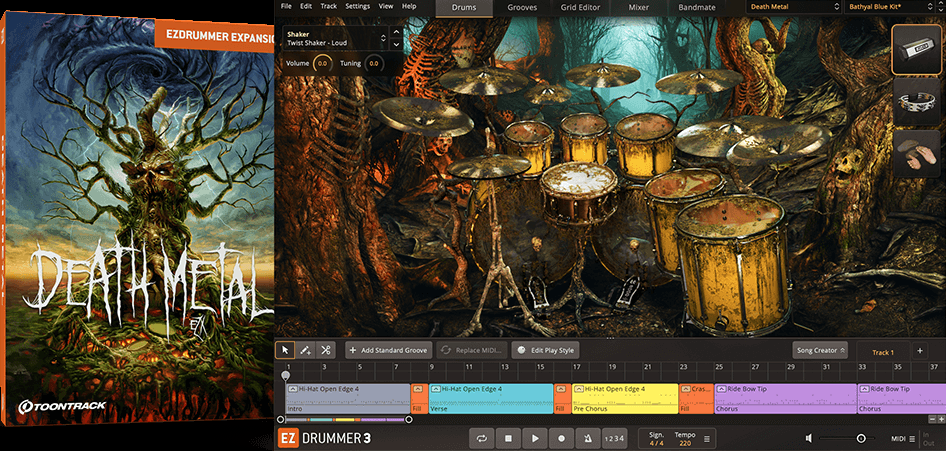Viewport: 946px width, 451px height.
Task: Click the Replace MIDI button
Action: (x=472, y=350)
